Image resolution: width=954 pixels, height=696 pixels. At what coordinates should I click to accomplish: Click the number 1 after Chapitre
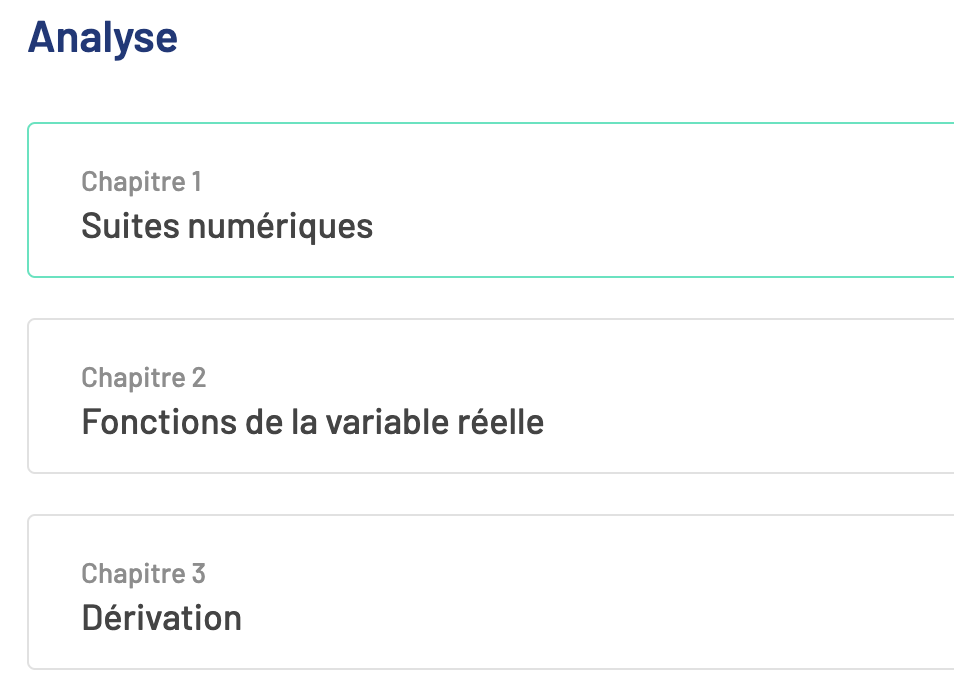pyautogui.click(x=197, y=182)
